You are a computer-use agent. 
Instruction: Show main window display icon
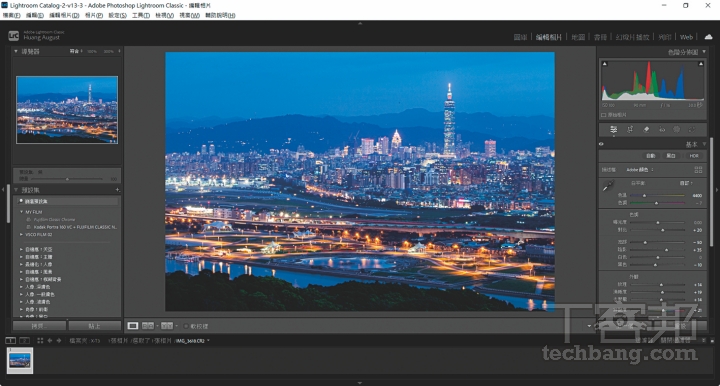[x=10, y=341]
